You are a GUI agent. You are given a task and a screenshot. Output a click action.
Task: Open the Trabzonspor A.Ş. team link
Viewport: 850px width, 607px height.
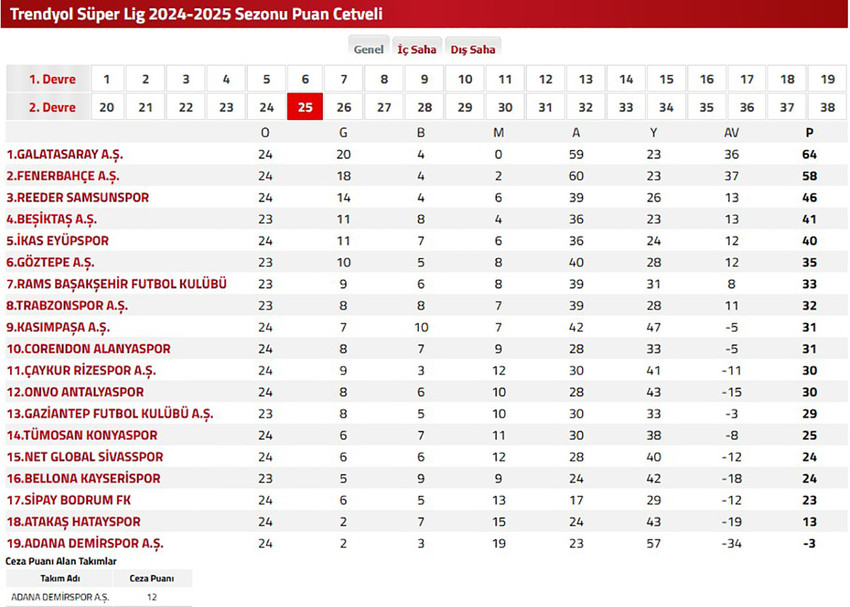67,306
